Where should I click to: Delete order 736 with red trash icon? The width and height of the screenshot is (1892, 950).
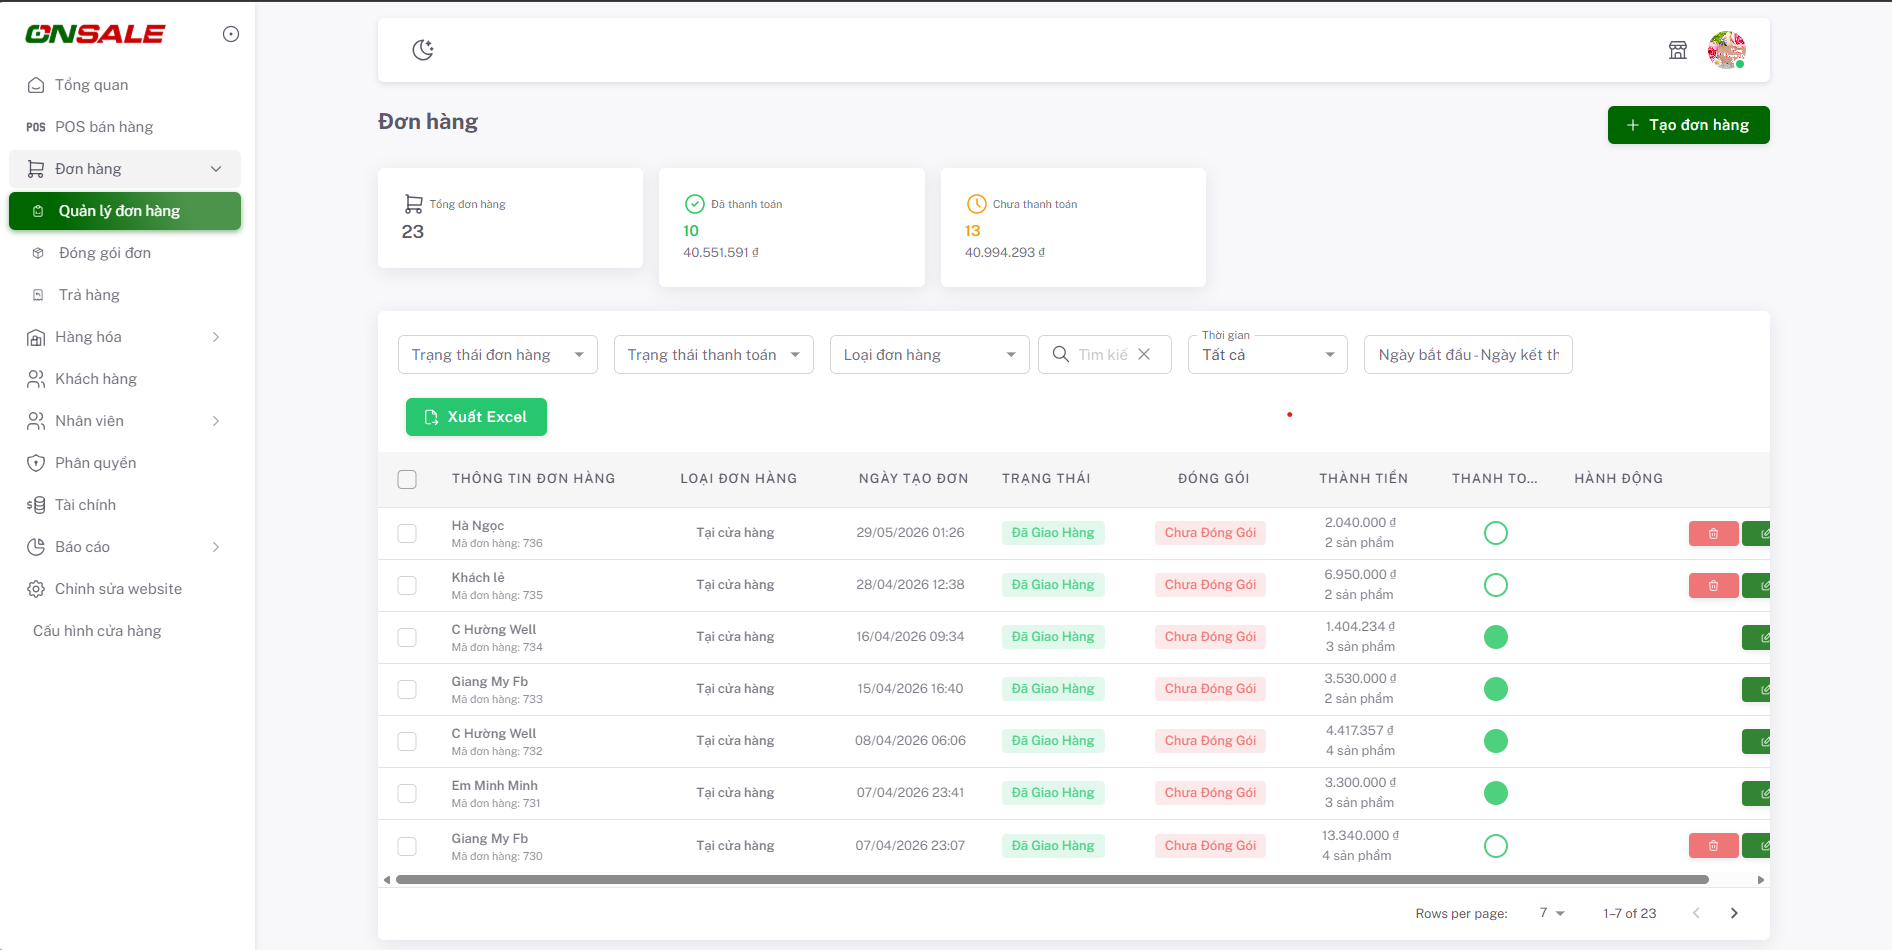click(1713, 533)
